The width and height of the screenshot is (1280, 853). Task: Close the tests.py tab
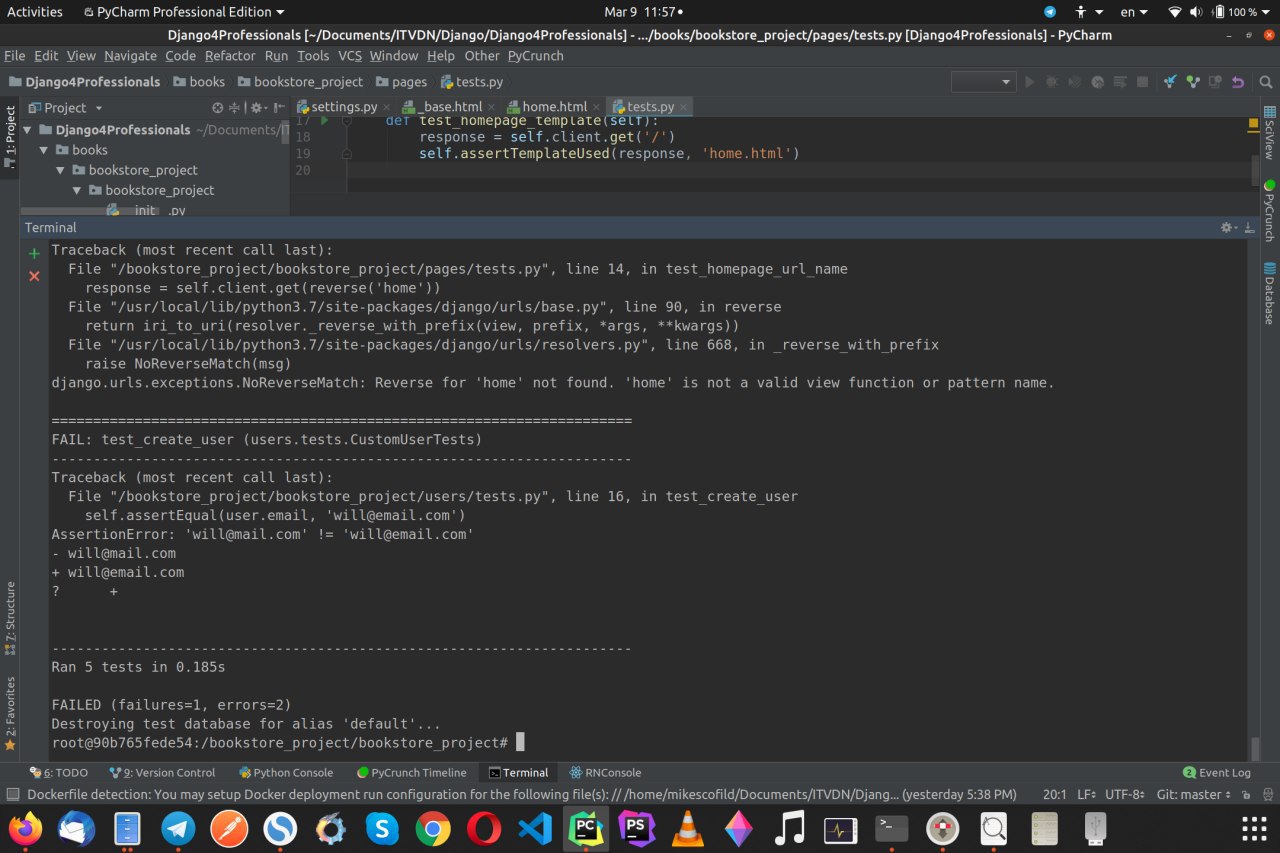coord(683,107)
